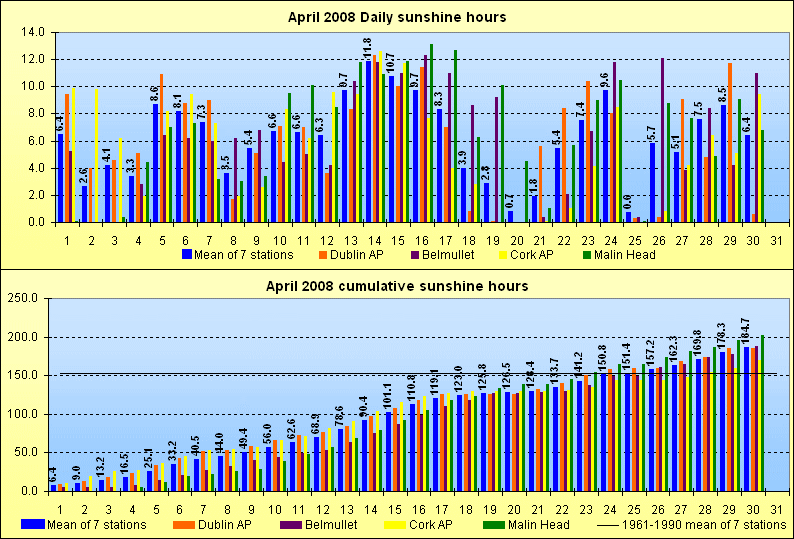
Task: Click the blue mean bar for day 14 daily
Action: 368,142
